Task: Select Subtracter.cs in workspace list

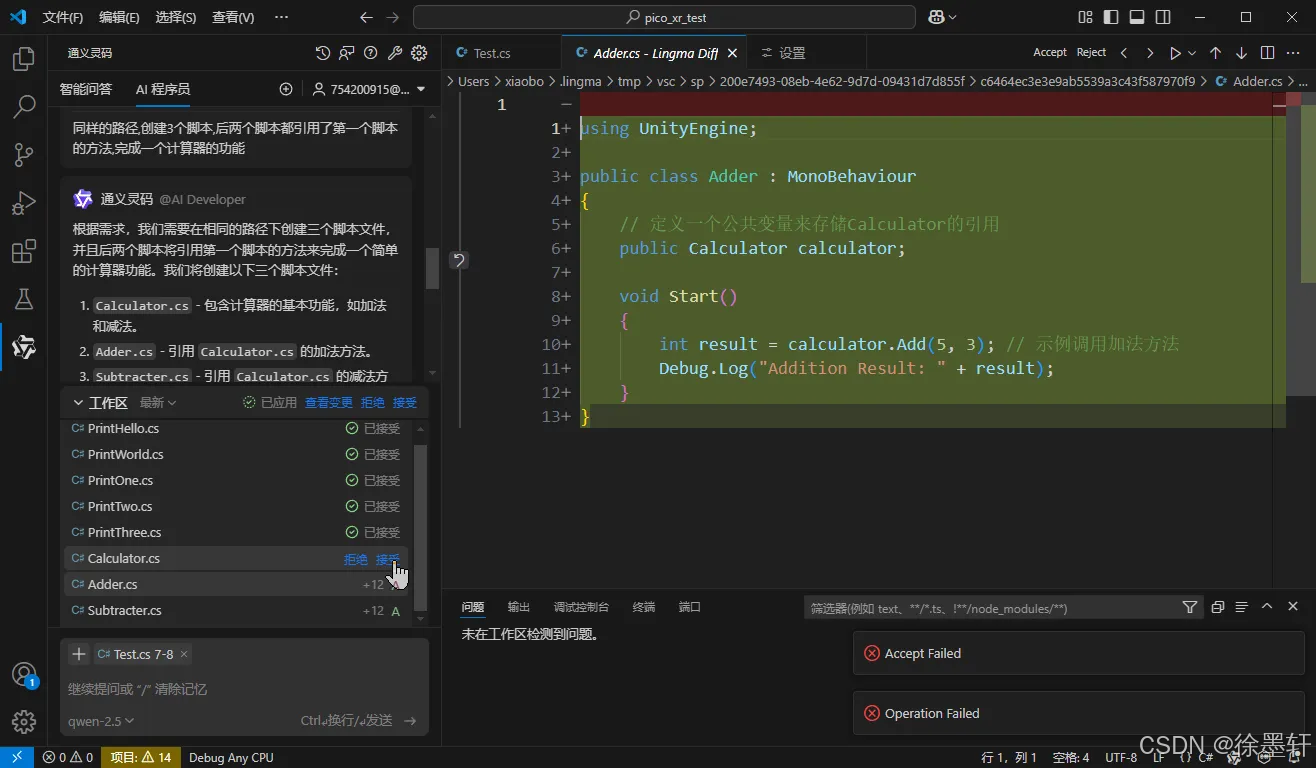Action: click(237, 610)
